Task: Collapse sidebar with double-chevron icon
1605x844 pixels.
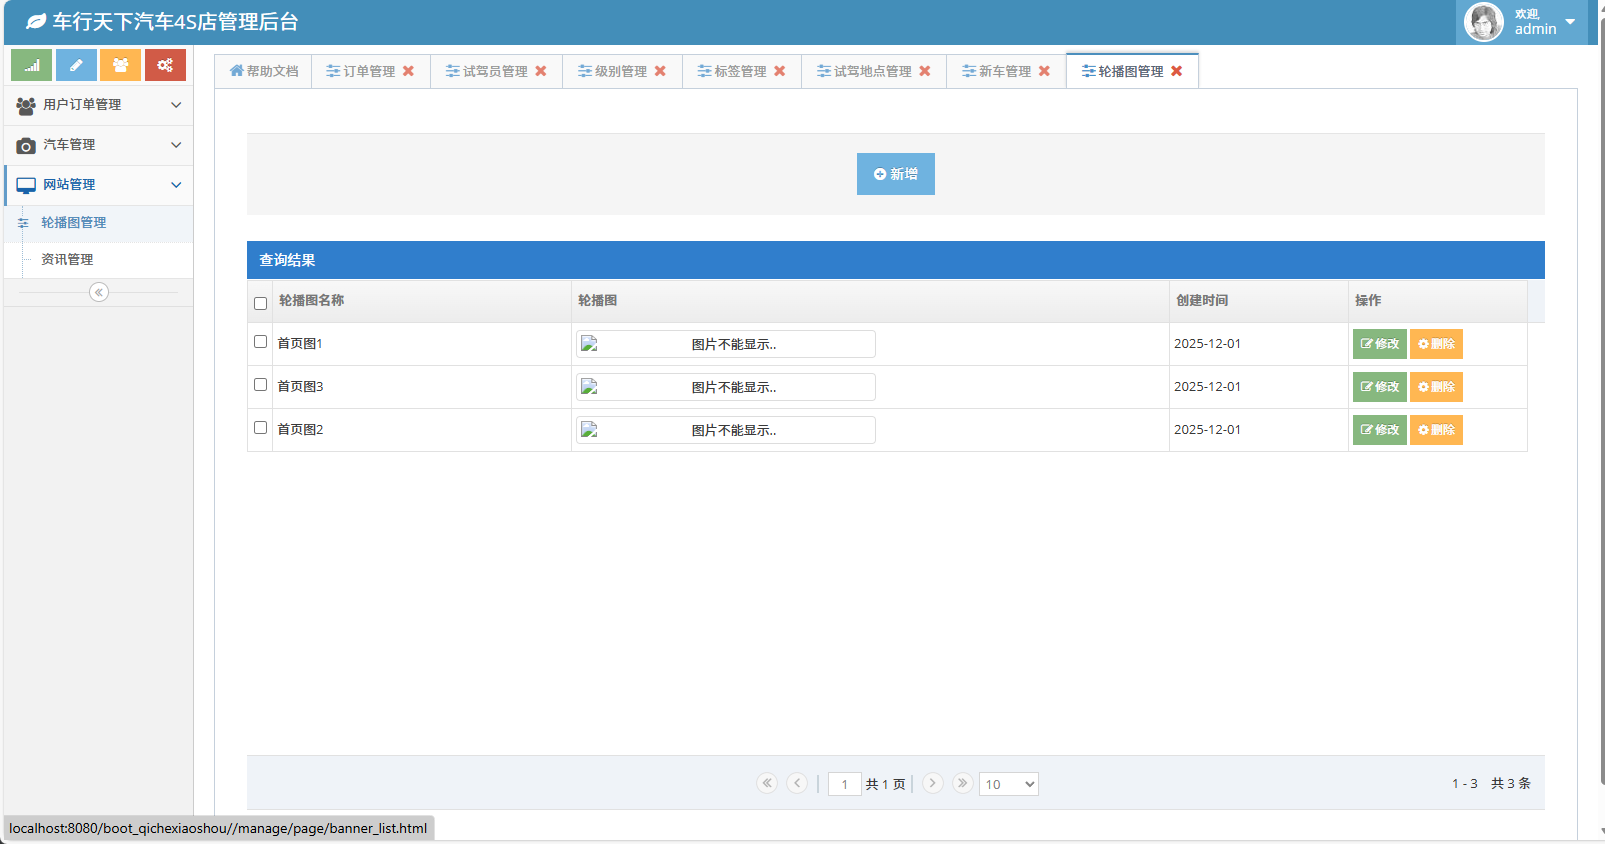Action: pyautogui.click(x=99, y=292)
